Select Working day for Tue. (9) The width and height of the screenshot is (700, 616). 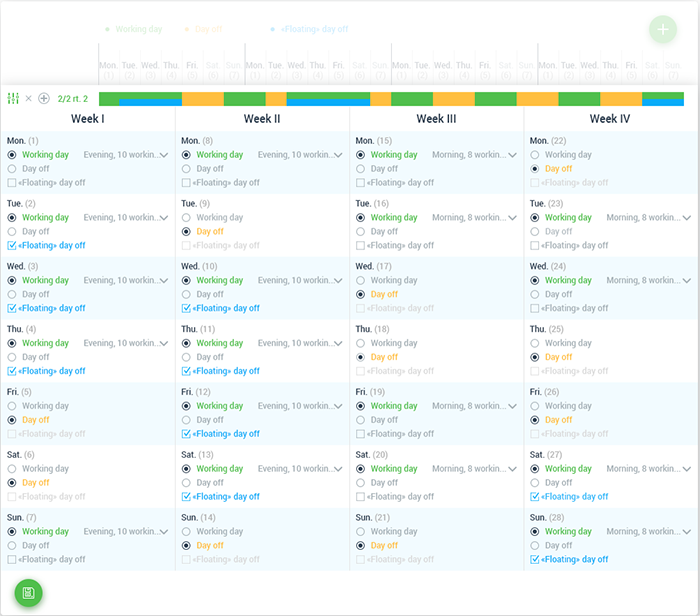pos(186,217)
